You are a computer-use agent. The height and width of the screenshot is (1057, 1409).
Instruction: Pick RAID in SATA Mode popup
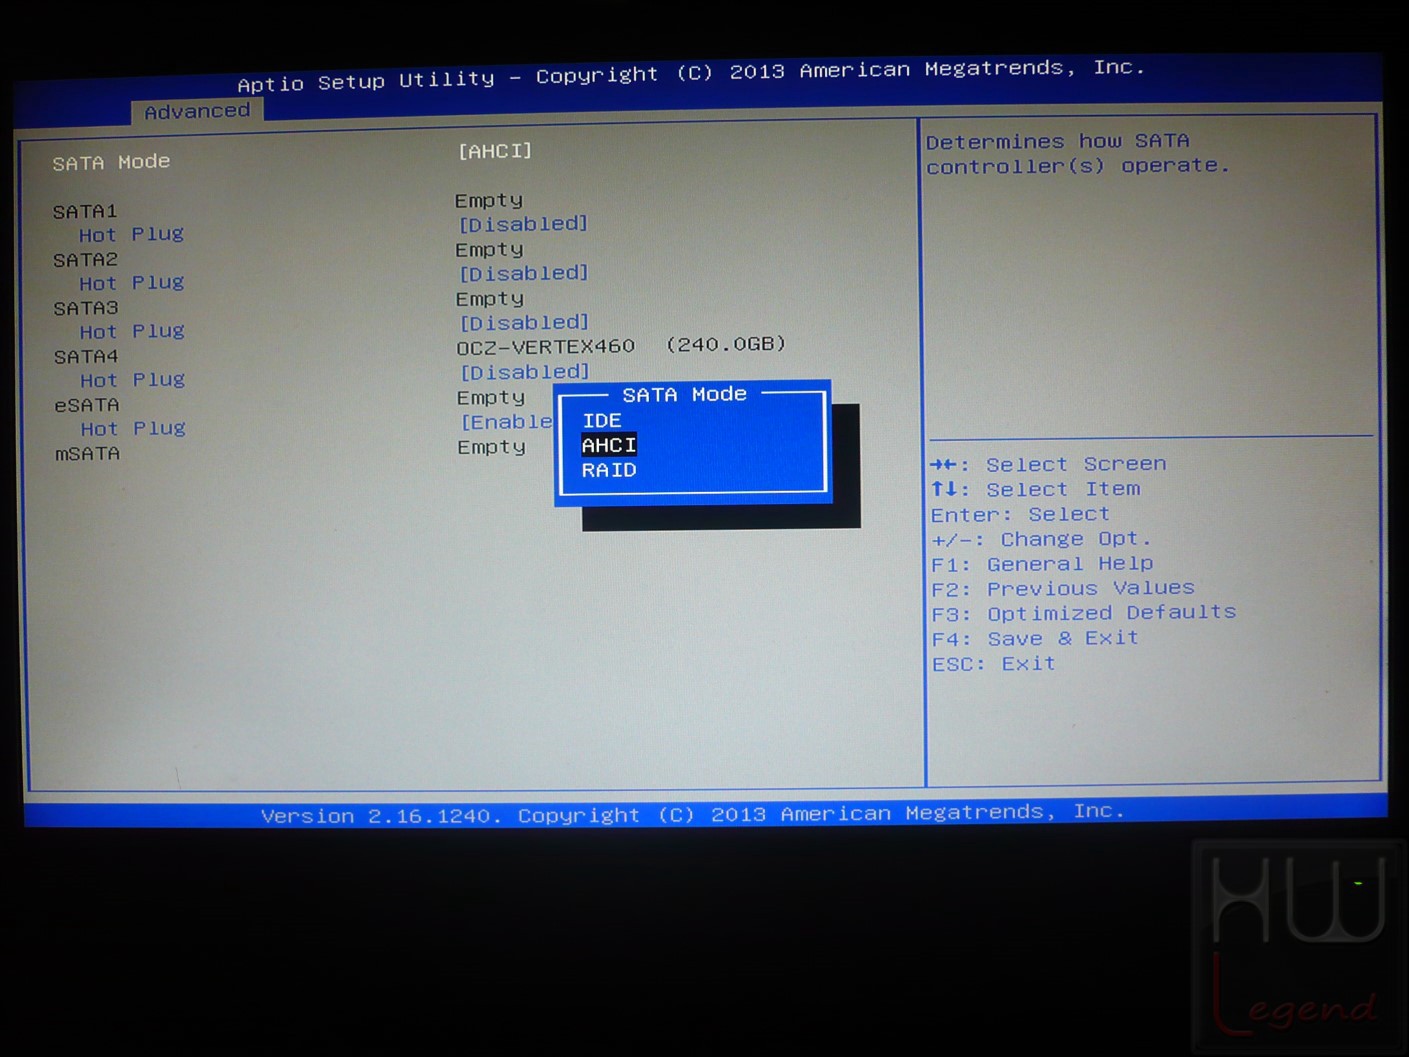click(609, 470)
